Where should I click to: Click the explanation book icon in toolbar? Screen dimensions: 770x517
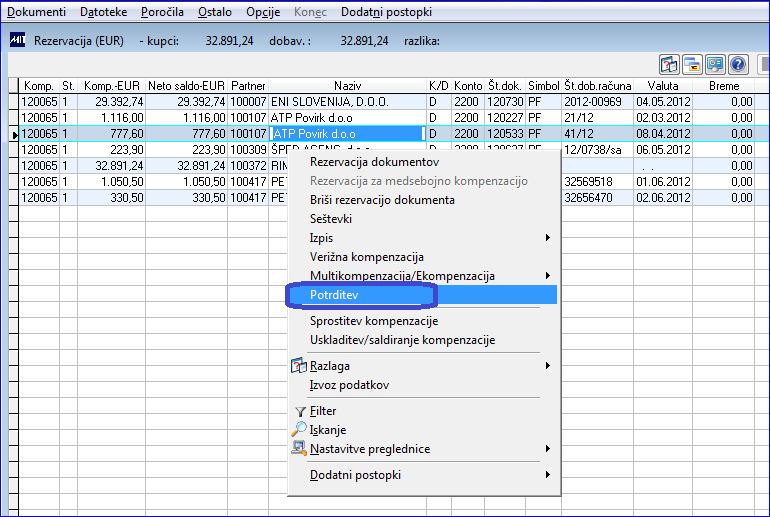(669, 64)
